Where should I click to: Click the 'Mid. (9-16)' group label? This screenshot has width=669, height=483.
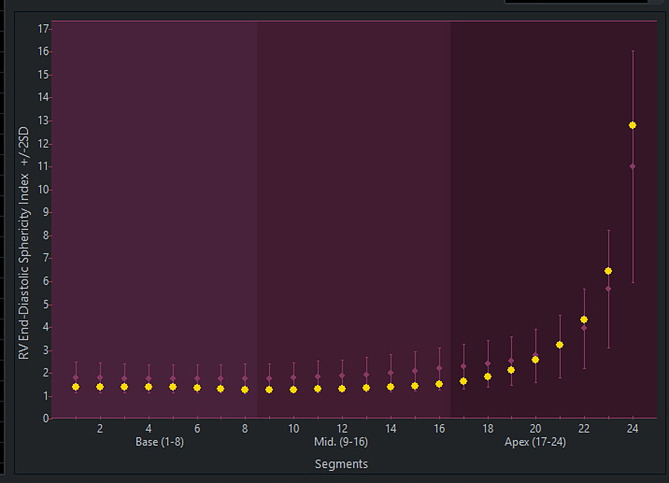click(341, 442)
